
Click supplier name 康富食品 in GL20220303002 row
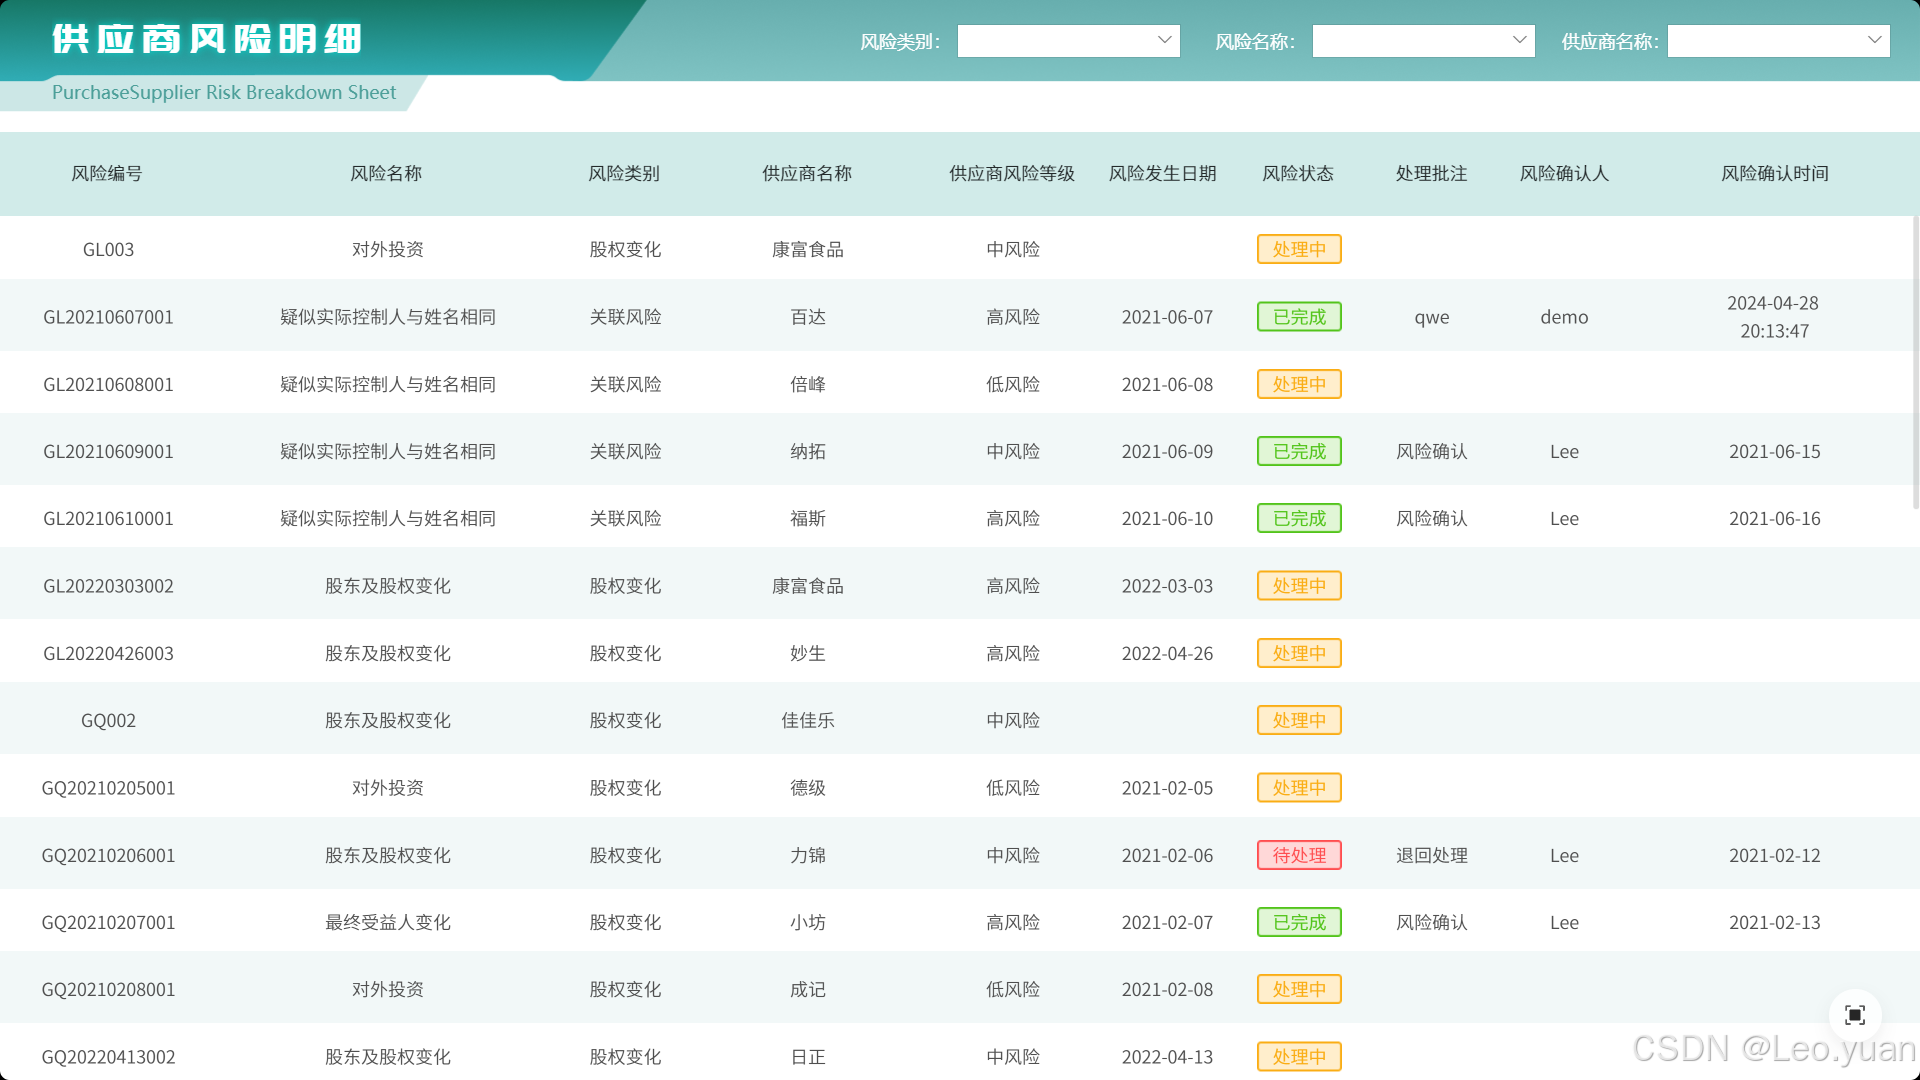pos(807,586)
